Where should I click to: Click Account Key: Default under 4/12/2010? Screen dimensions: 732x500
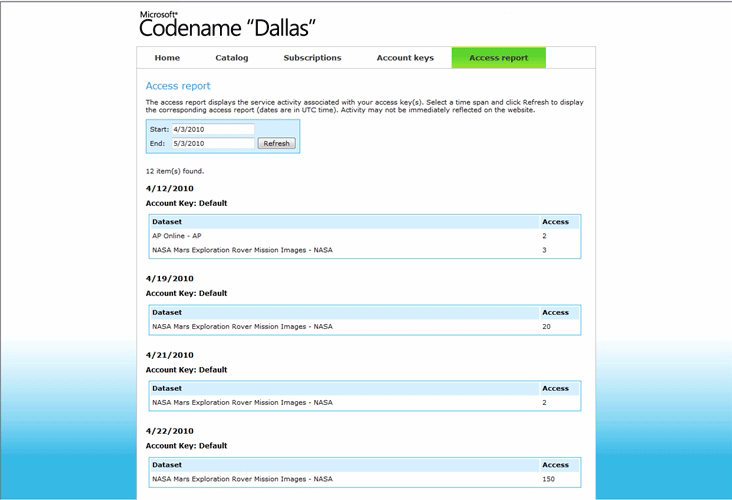pyautogui.click(x=186, y=203)
